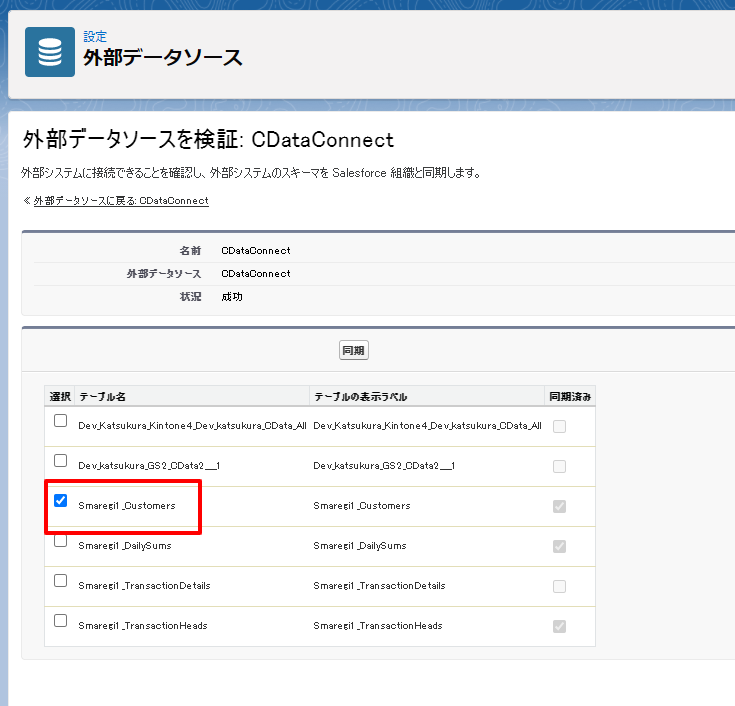Click display label Smaregi1_TransactionDetails
The width and height of the screenshot is (735, 706).
(x=379, y=586)
